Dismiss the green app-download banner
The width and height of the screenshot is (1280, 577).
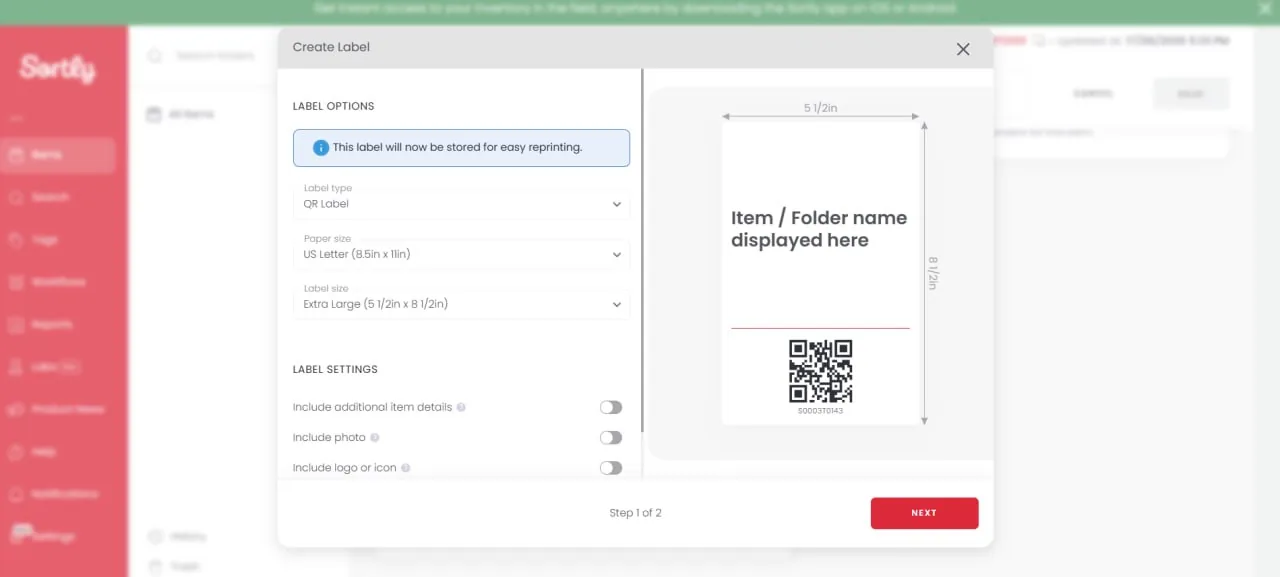(x=1264, y=8)
